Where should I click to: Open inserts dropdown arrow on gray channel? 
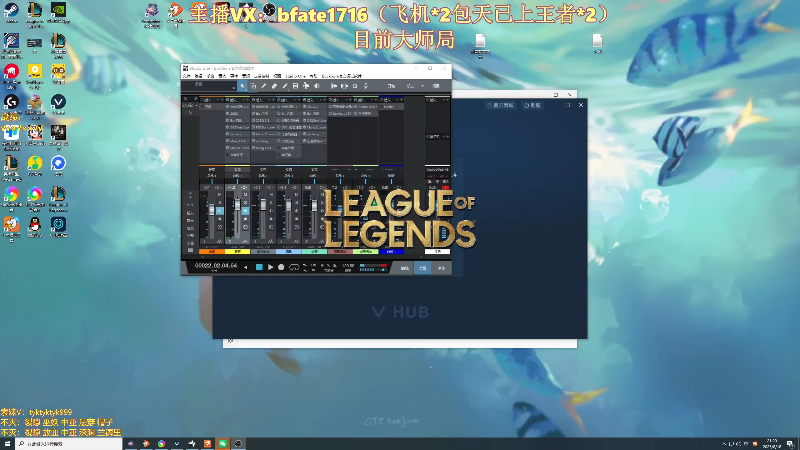[x=269, y=100]
